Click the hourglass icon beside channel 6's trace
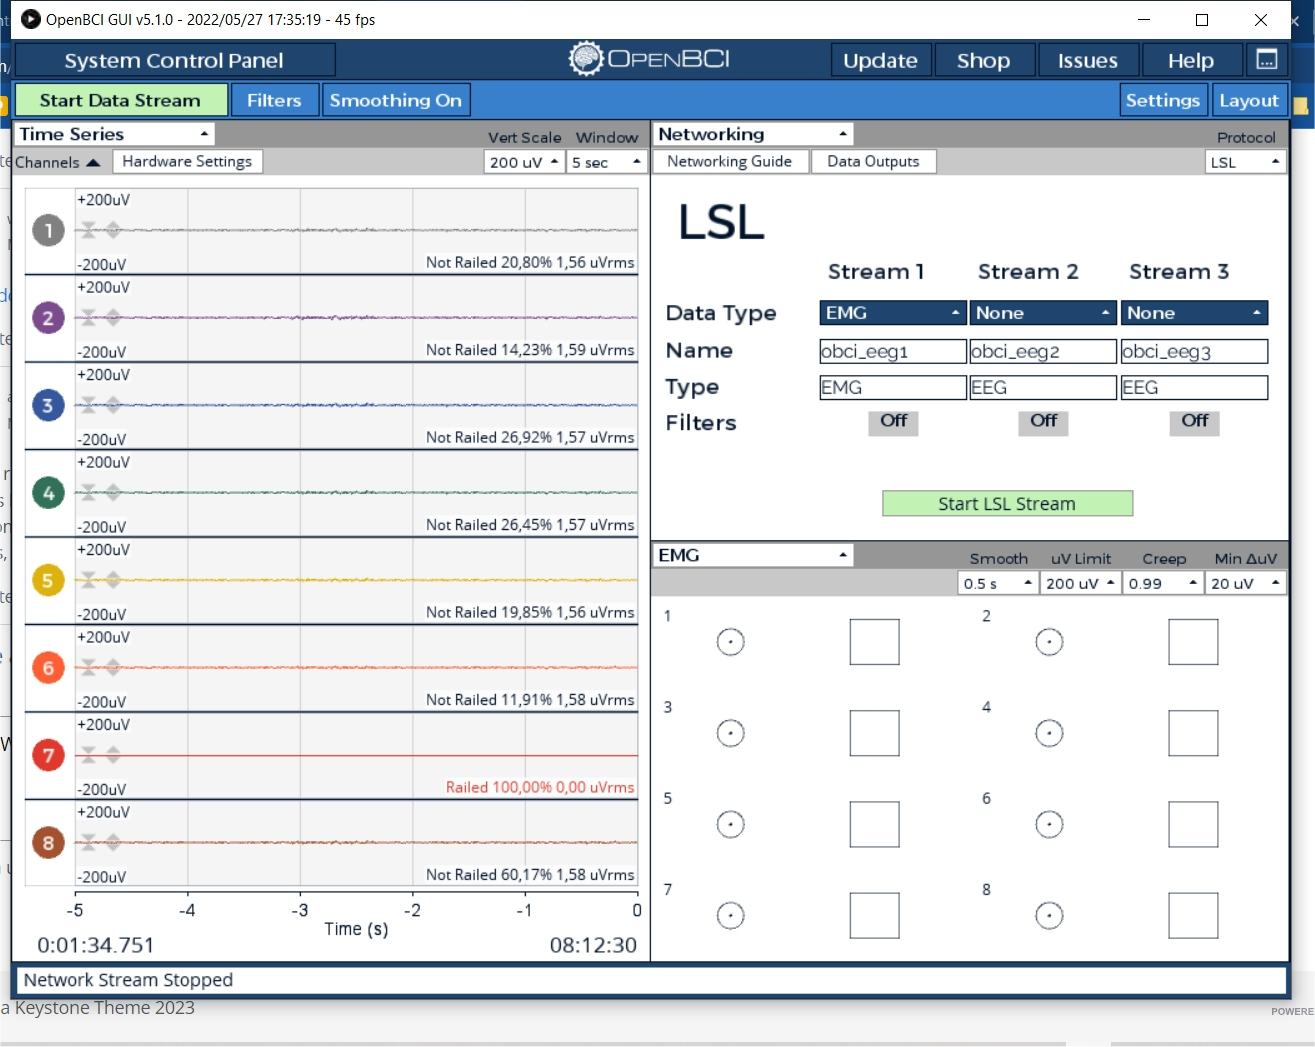The image size is (1315, 1047). coord(89,668)
